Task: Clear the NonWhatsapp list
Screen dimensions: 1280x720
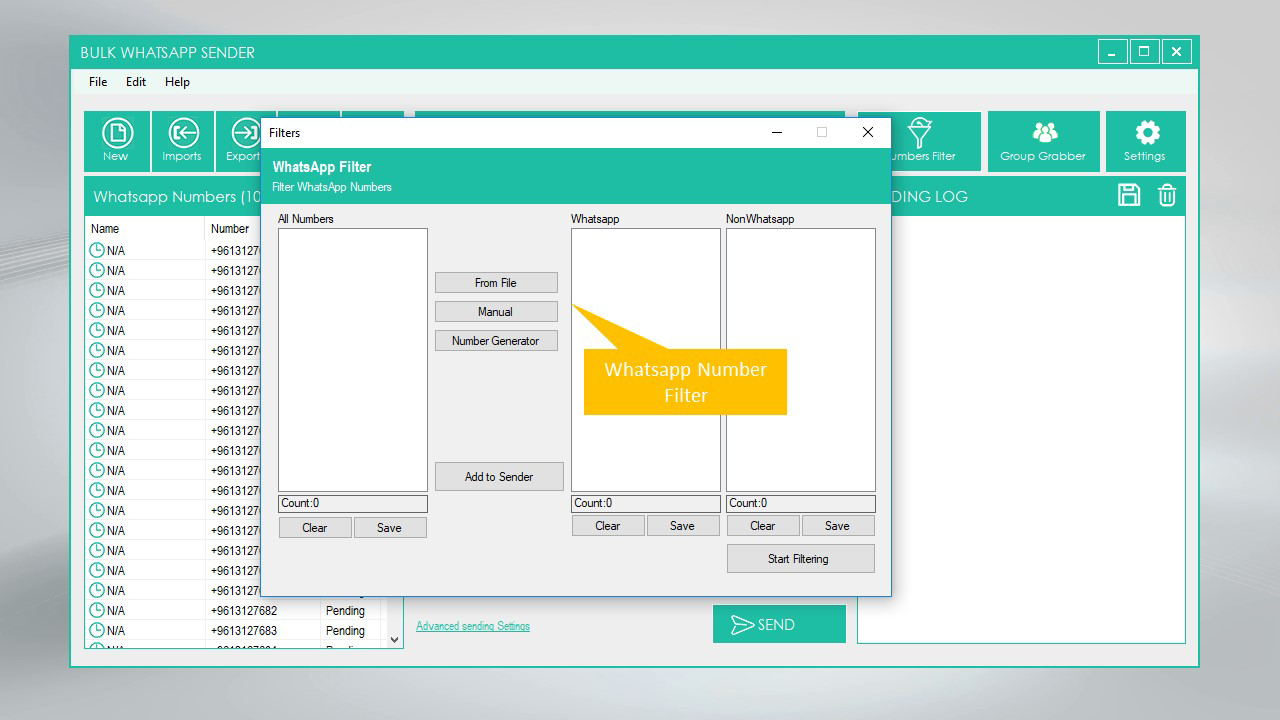Action: [x=763, y=525]
